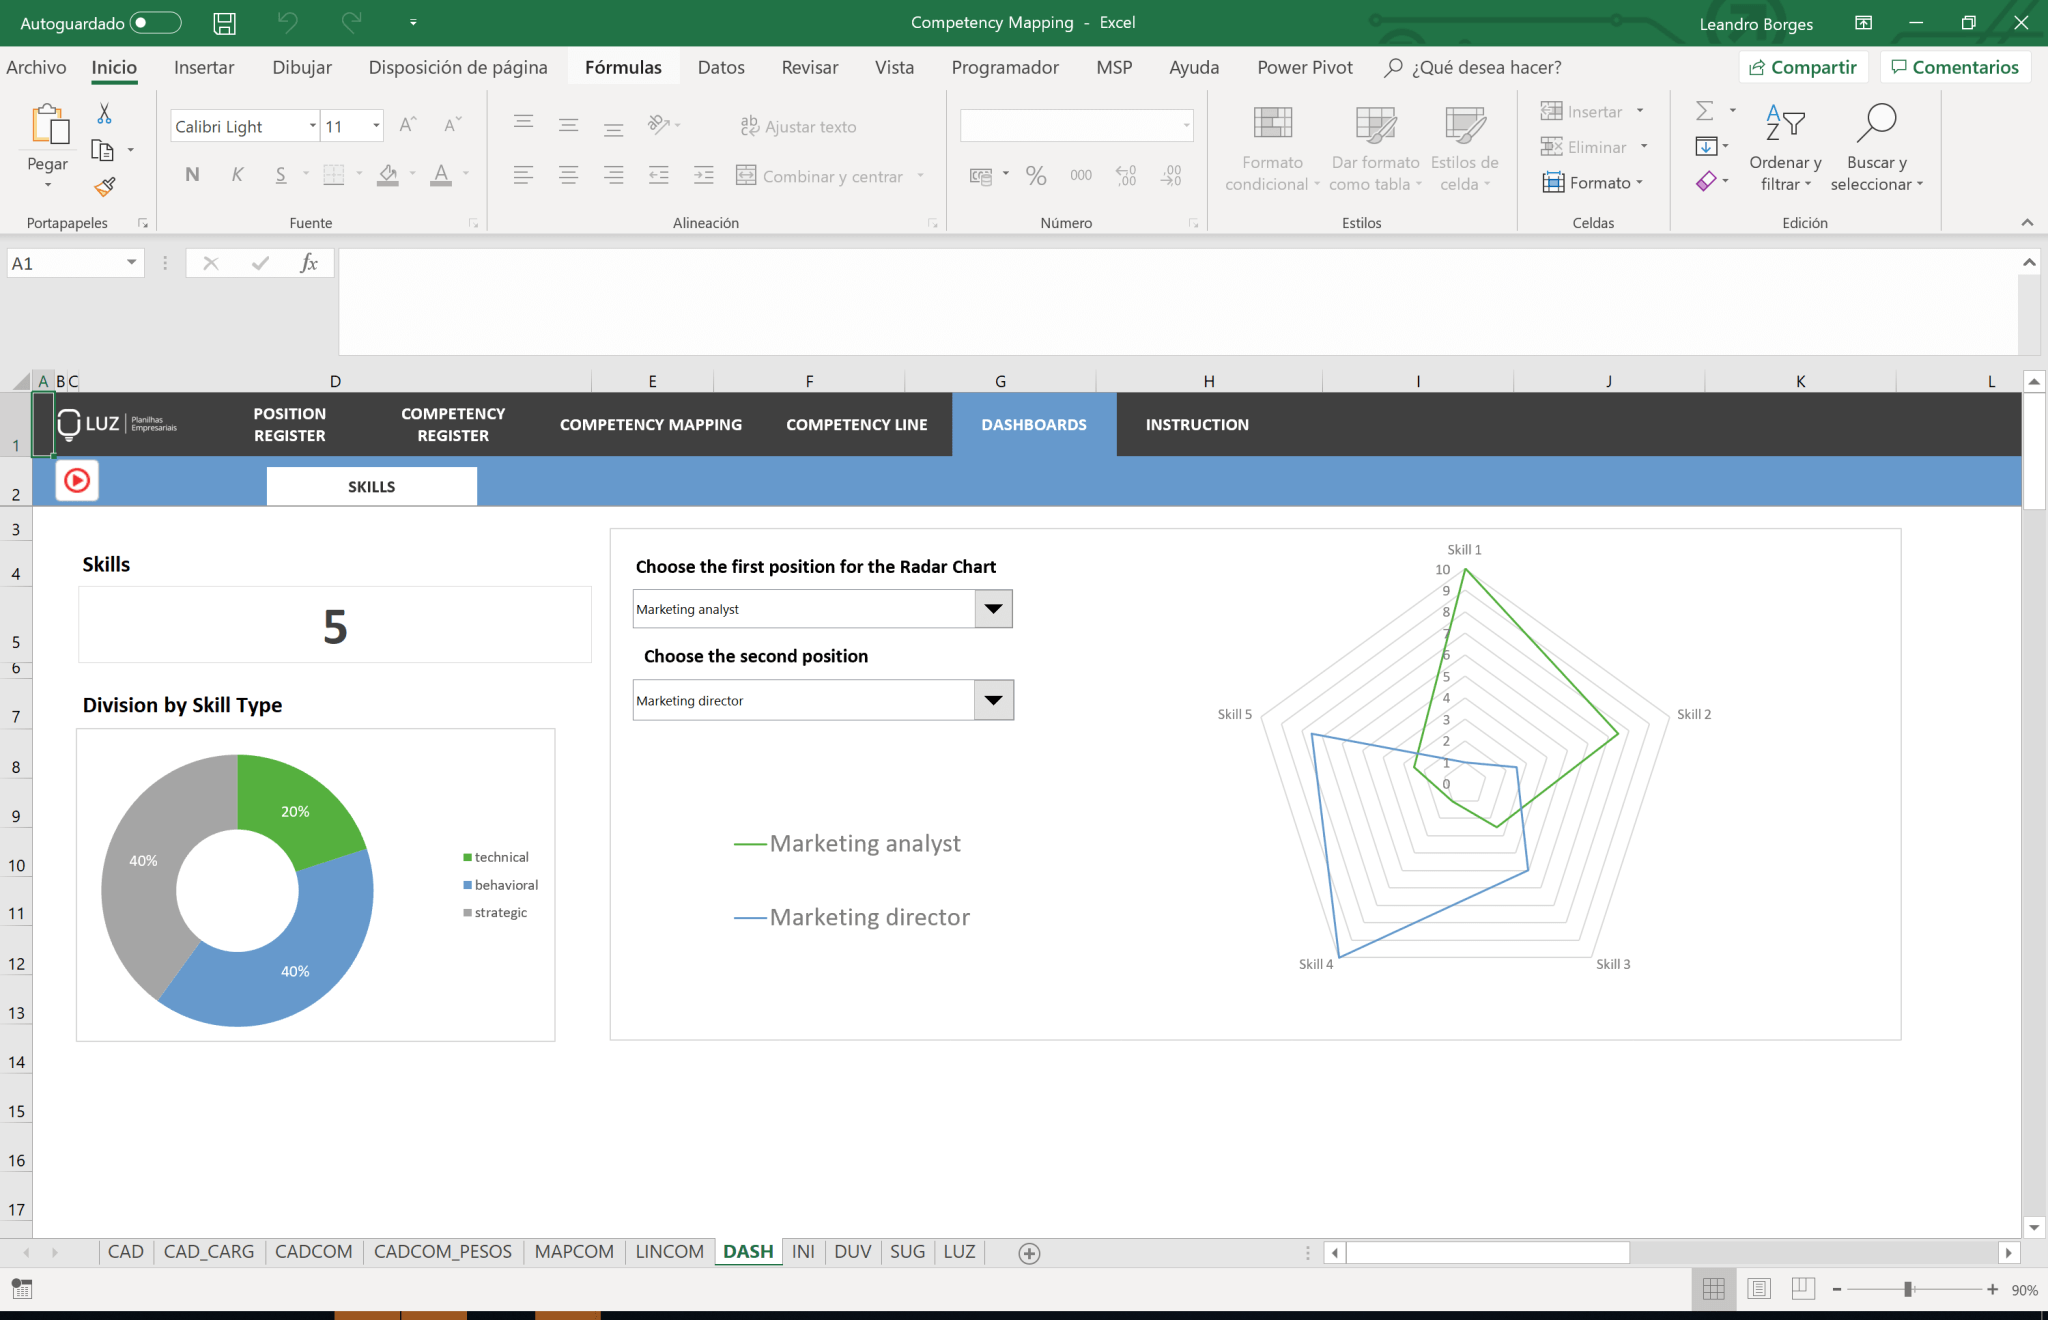Viewport: 2048px width, 1320px height.
Task: Expand the second position dropdown menu
Action: point(993,699)
